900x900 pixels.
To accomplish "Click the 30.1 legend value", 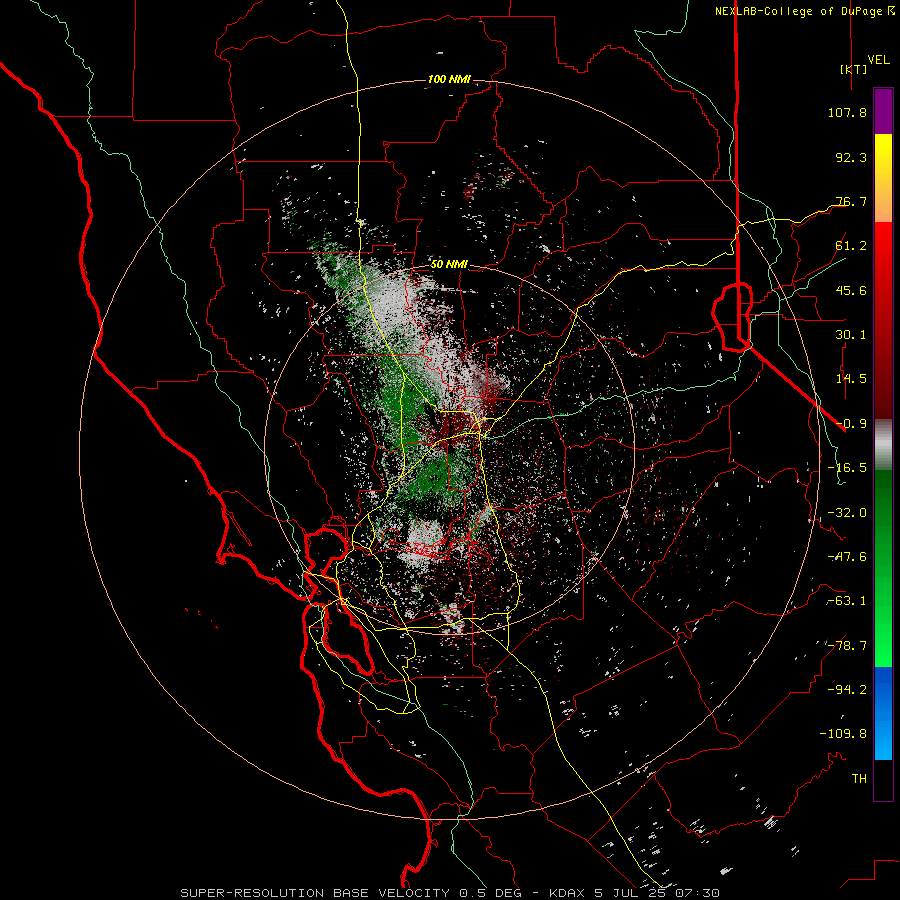I will coord(851,335).
